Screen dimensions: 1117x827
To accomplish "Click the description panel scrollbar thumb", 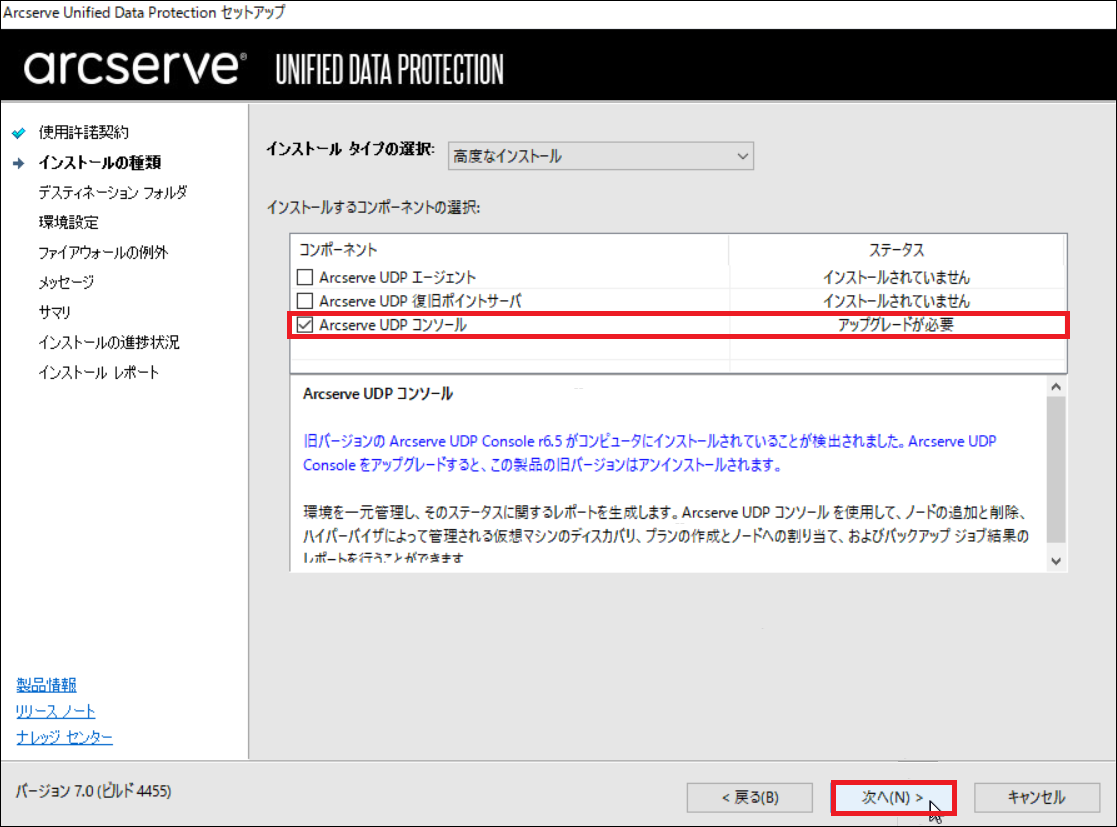I will click(x=1056, y=470).
